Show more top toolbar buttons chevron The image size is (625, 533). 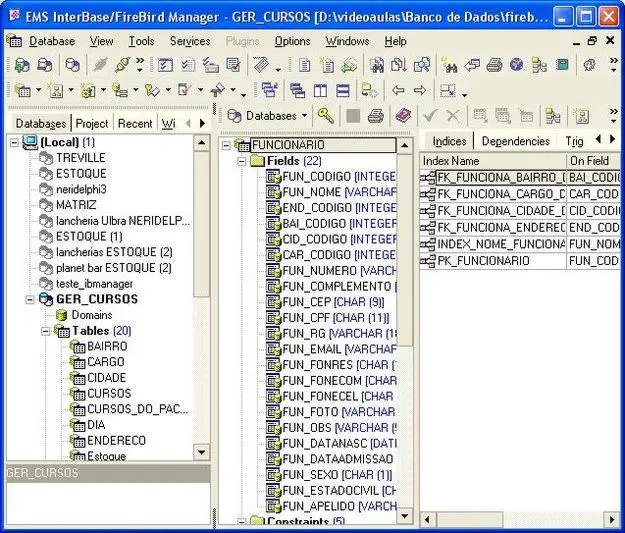tap(614, 64)
